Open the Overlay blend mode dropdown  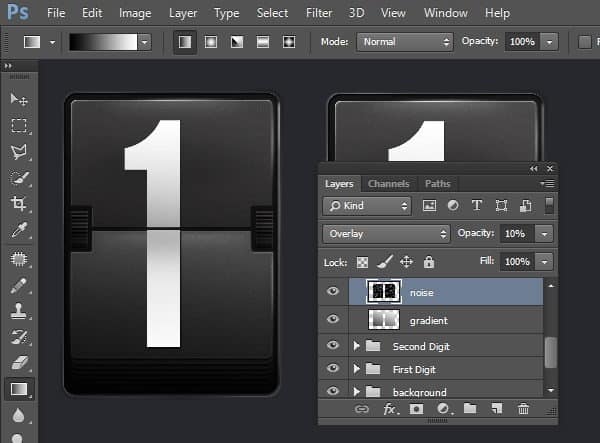(x=386, y=233)
